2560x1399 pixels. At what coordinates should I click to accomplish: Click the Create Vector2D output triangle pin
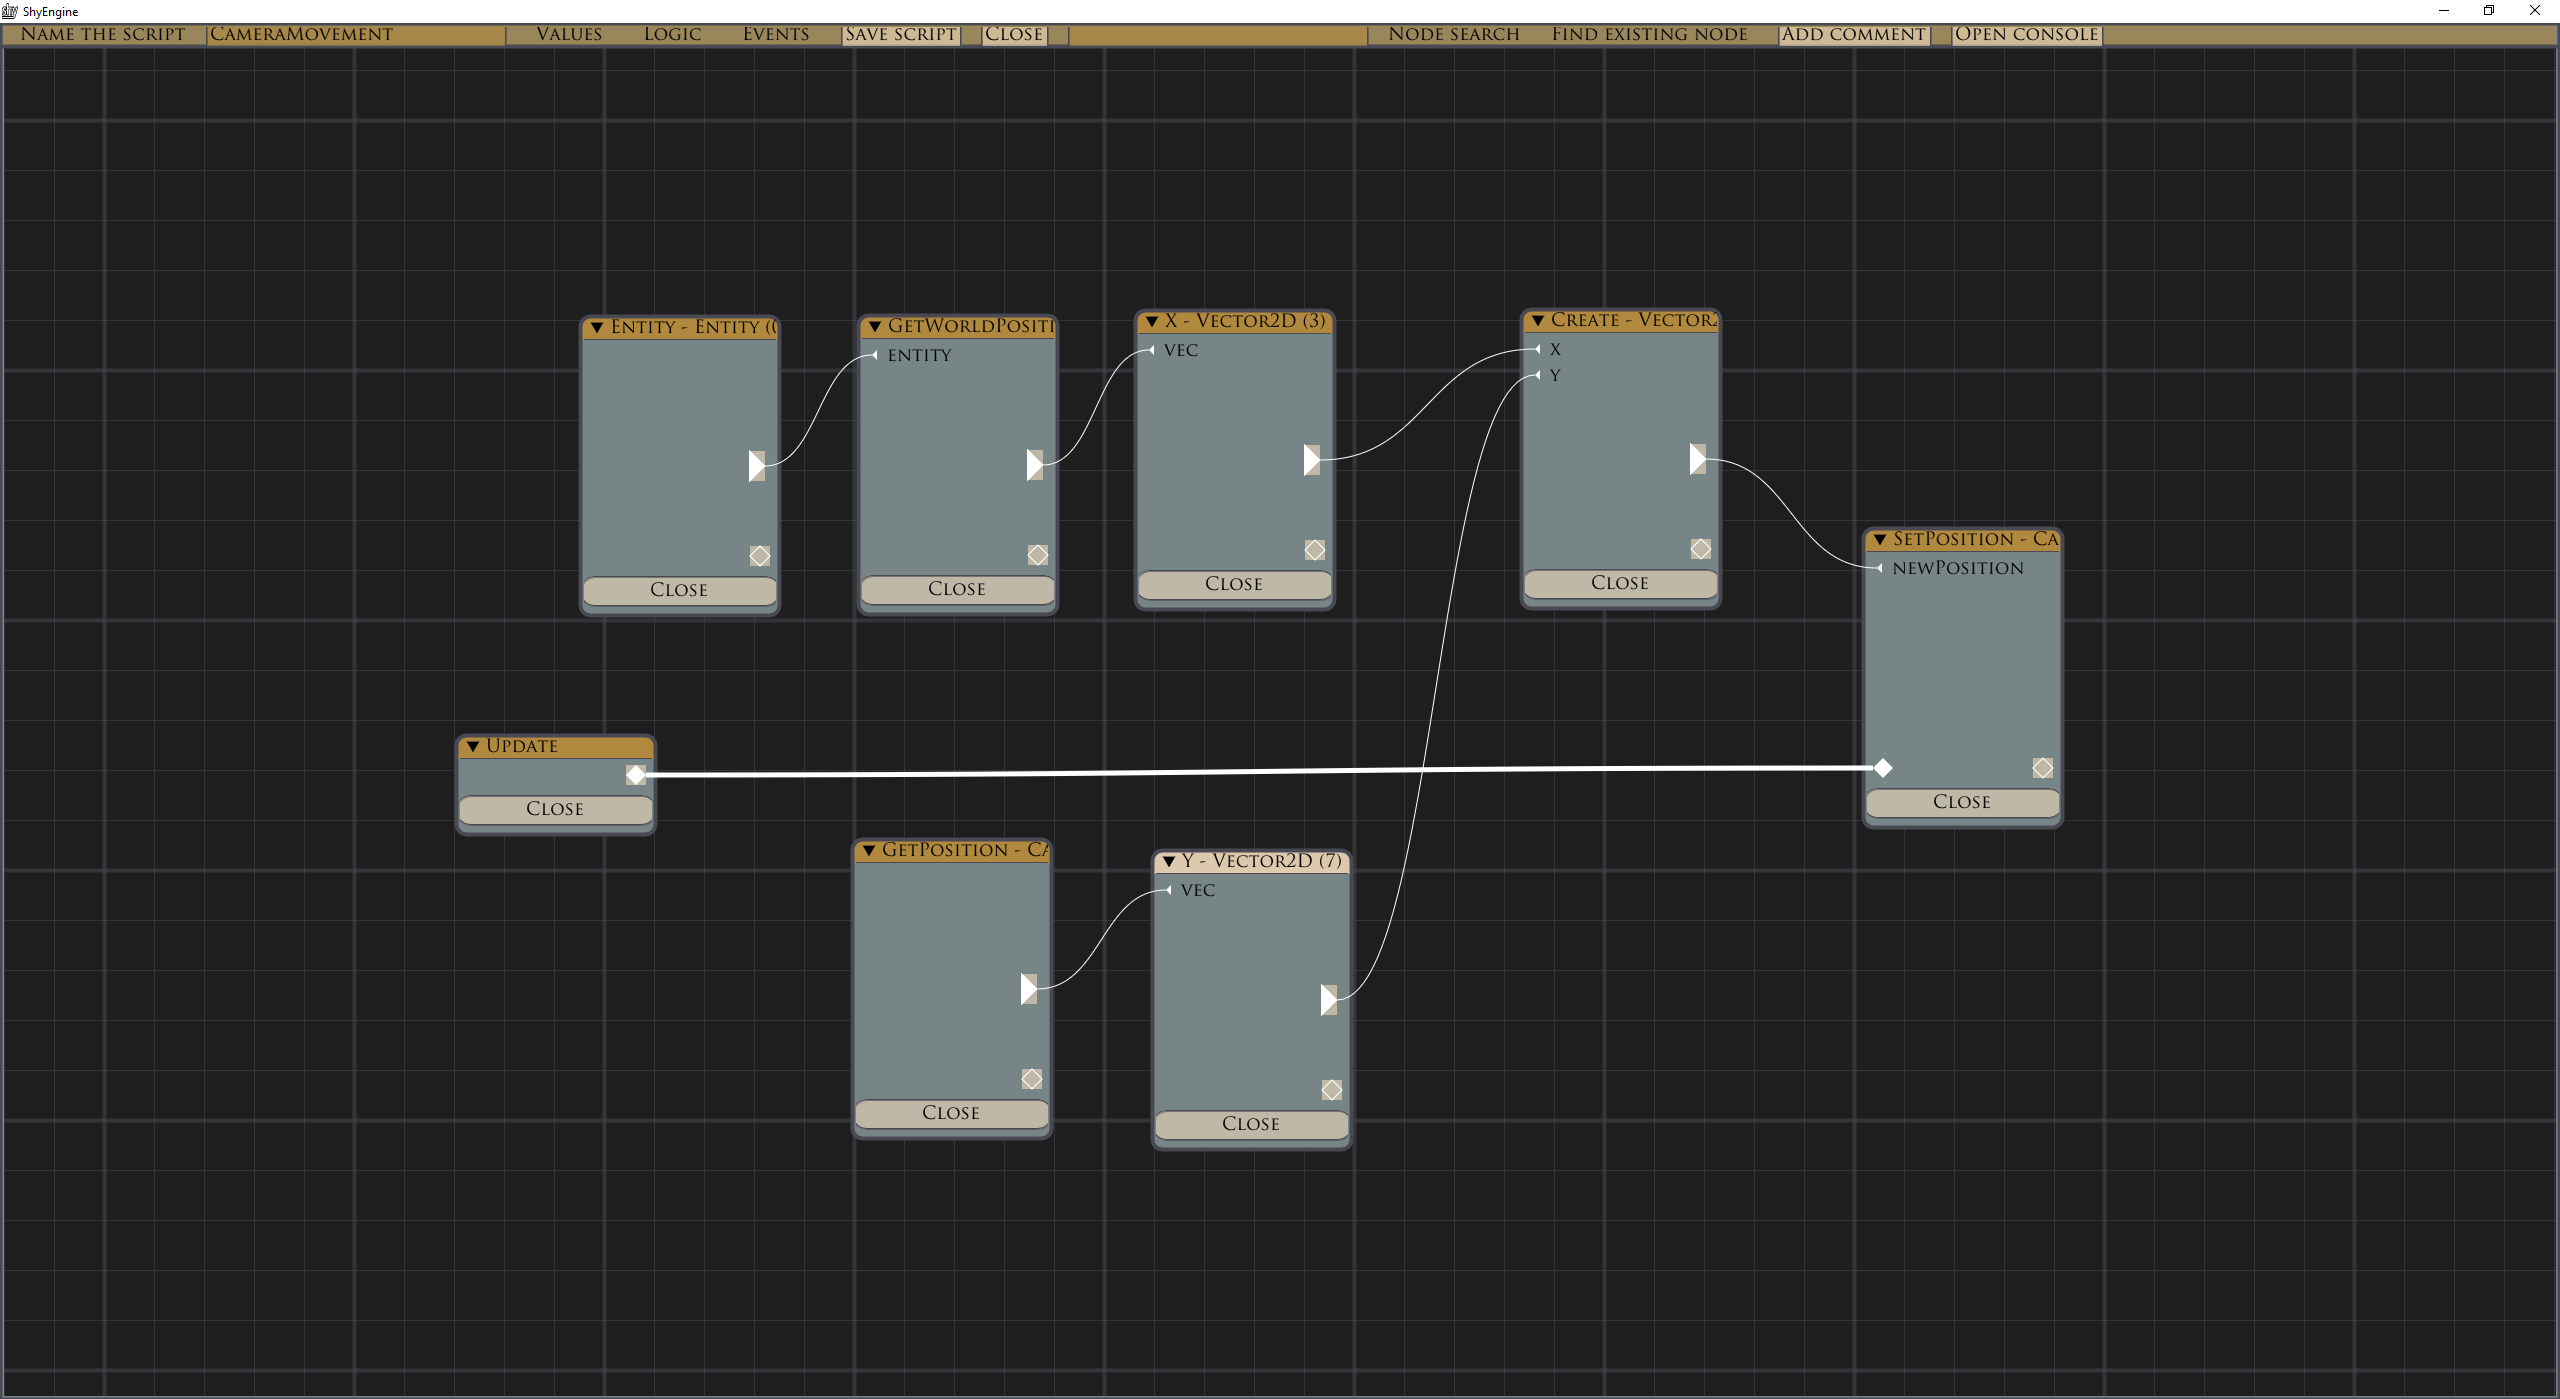tap(1697, 459)
